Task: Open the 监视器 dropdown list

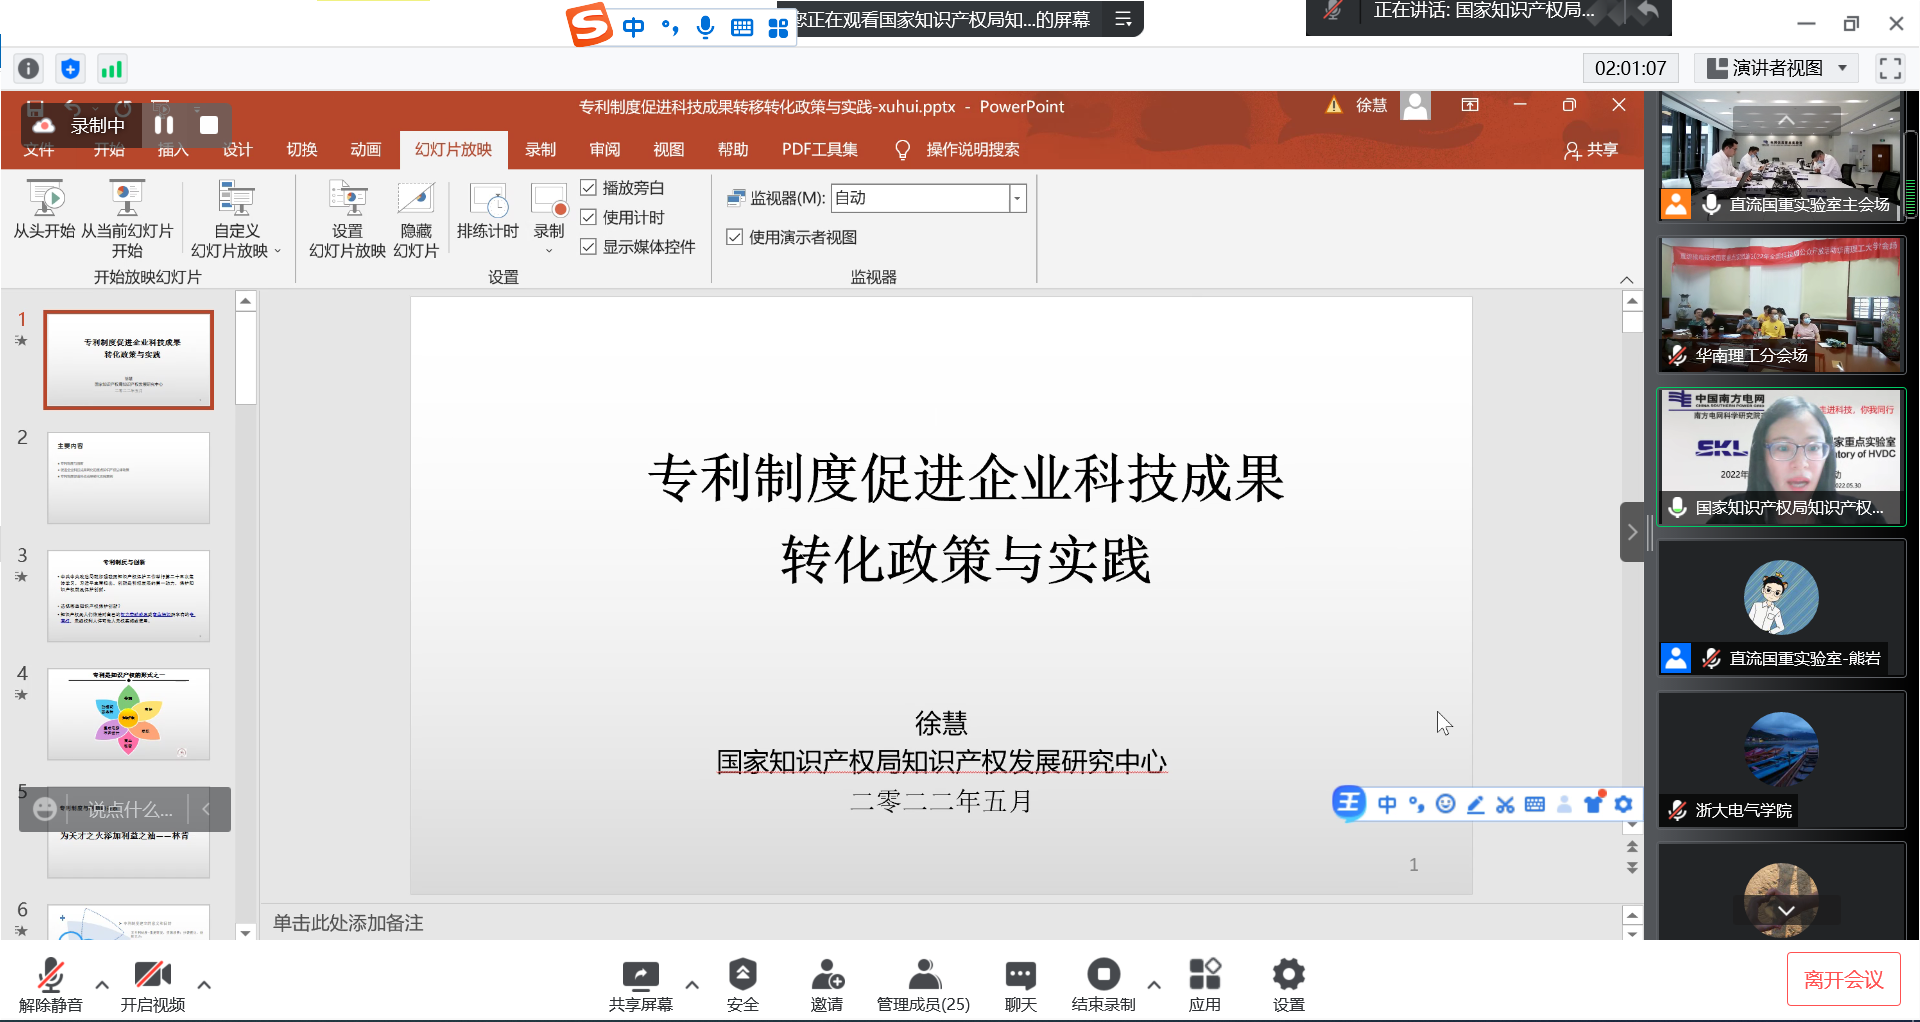Action: tap(1017, 198)
